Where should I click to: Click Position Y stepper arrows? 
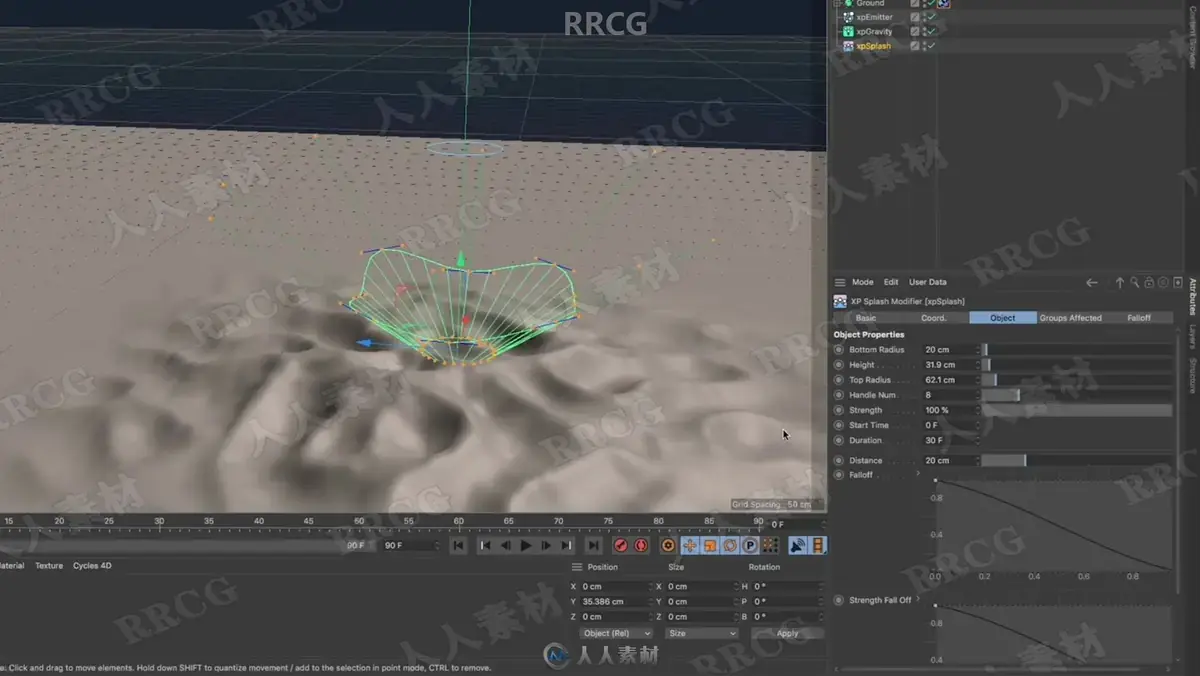(652, 601)
